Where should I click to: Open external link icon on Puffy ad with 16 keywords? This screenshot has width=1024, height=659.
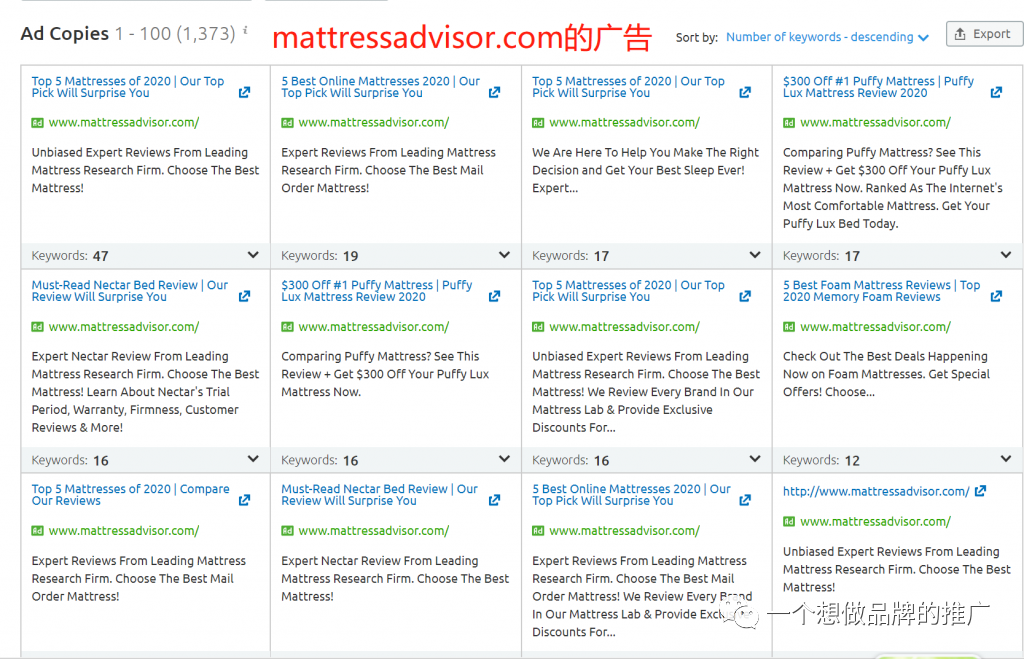494,297
